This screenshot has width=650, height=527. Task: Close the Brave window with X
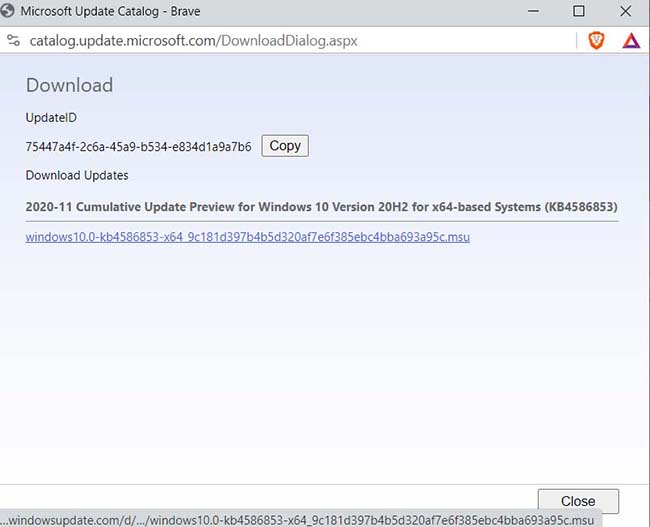coord(626,11)
